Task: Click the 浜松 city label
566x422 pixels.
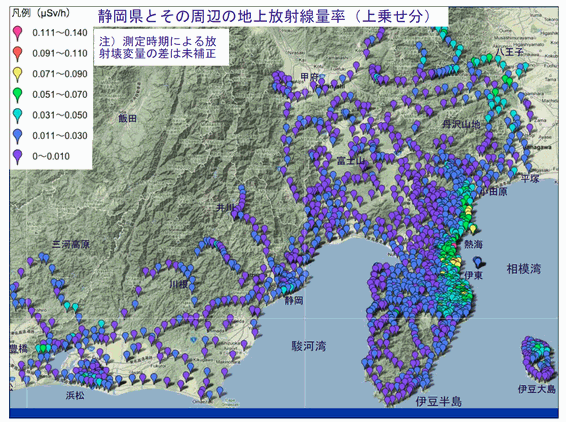Action: (x=75, y=395)
